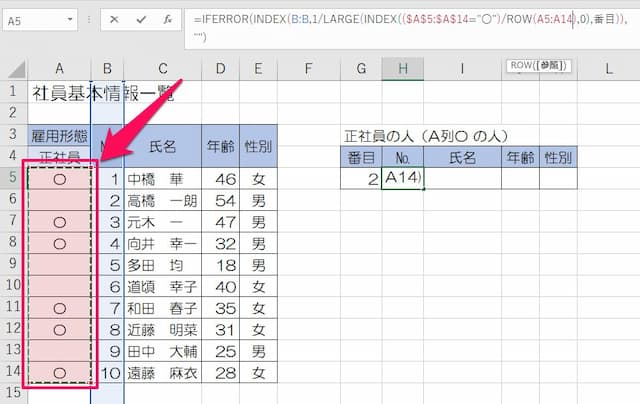Viewport: 640px width, 404px height.
Task: Select row 1 header
Action: tap(13, 91)
